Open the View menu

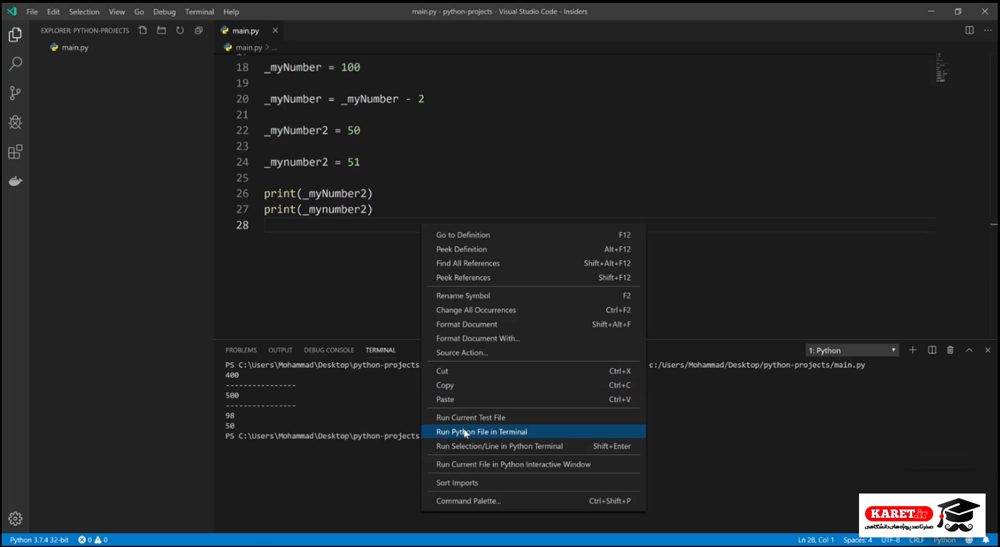(x=117, y=11)
